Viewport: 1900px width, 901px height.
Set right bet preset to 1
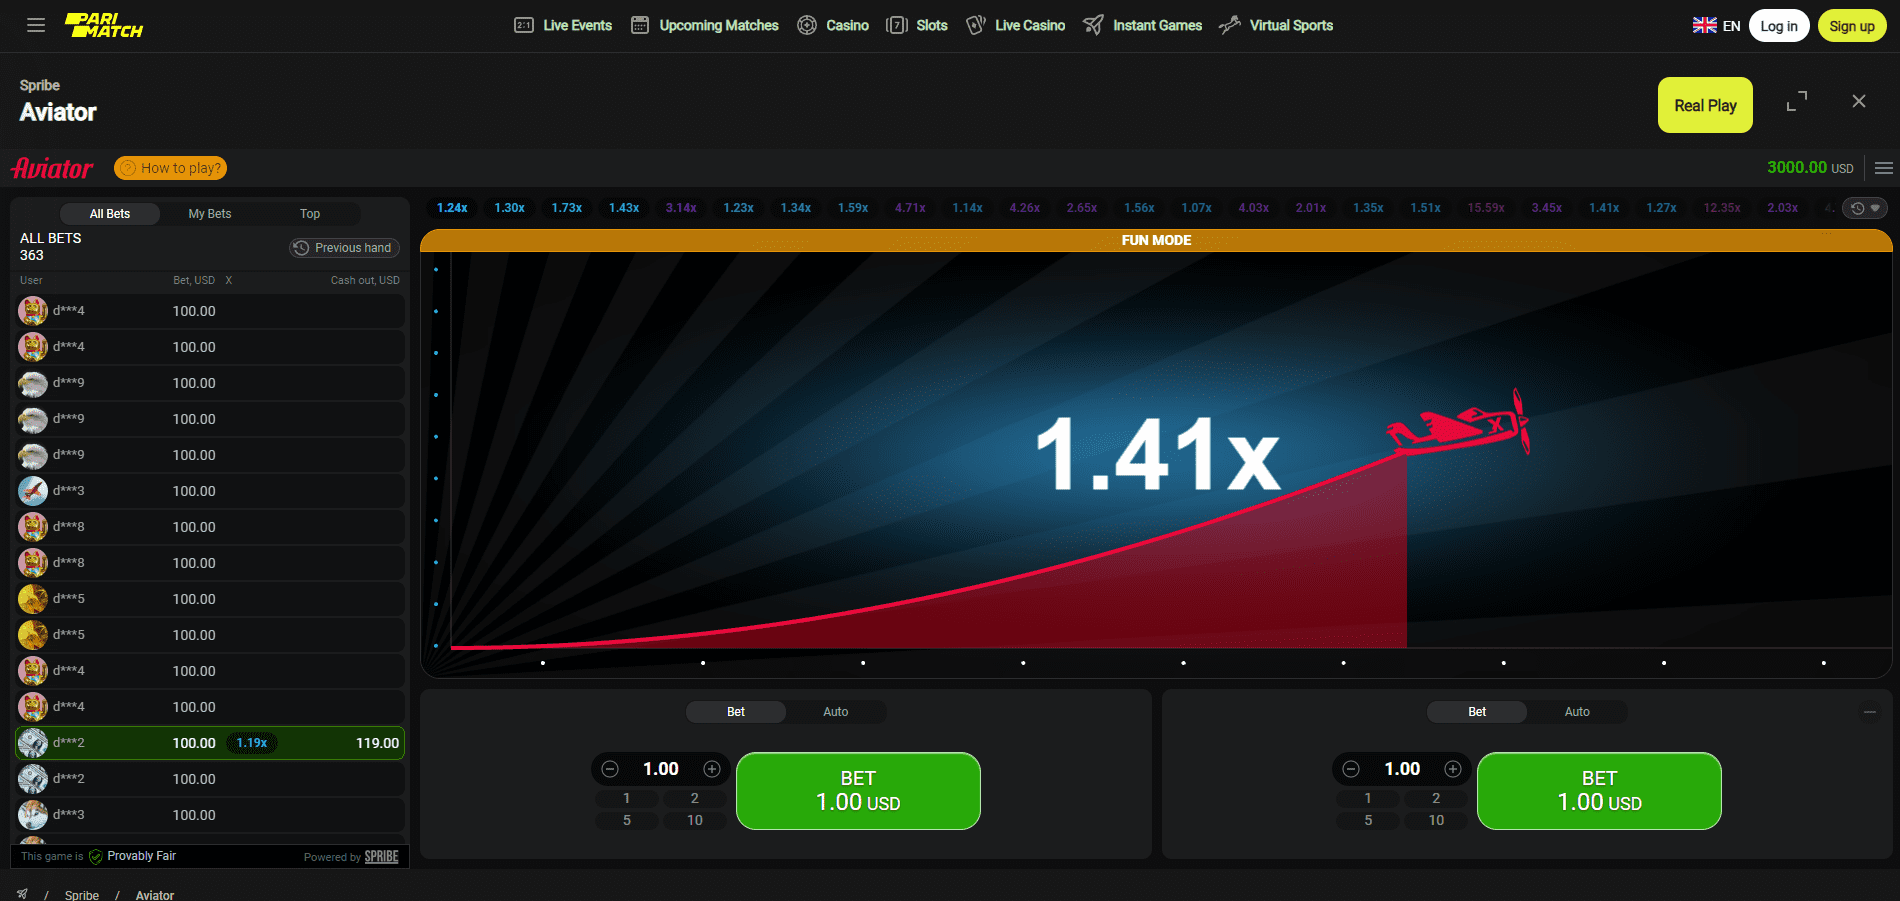pos(1368,799)
